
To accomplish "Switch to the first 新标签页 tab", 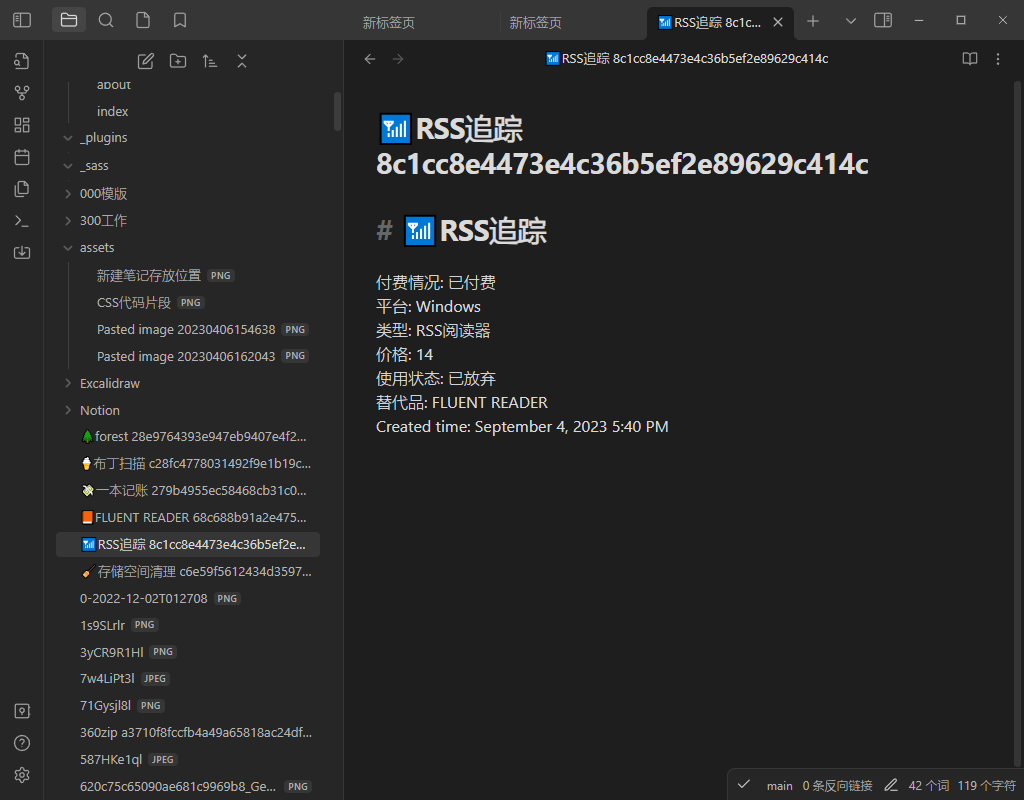I will 389,22.
